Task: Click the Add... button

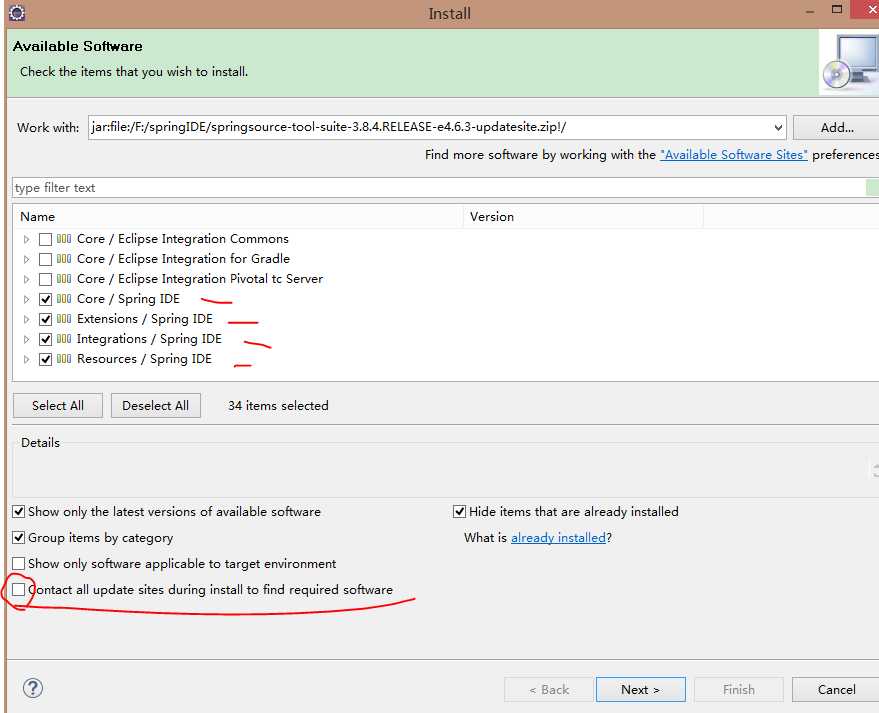Action: click(x=836, y=128)
